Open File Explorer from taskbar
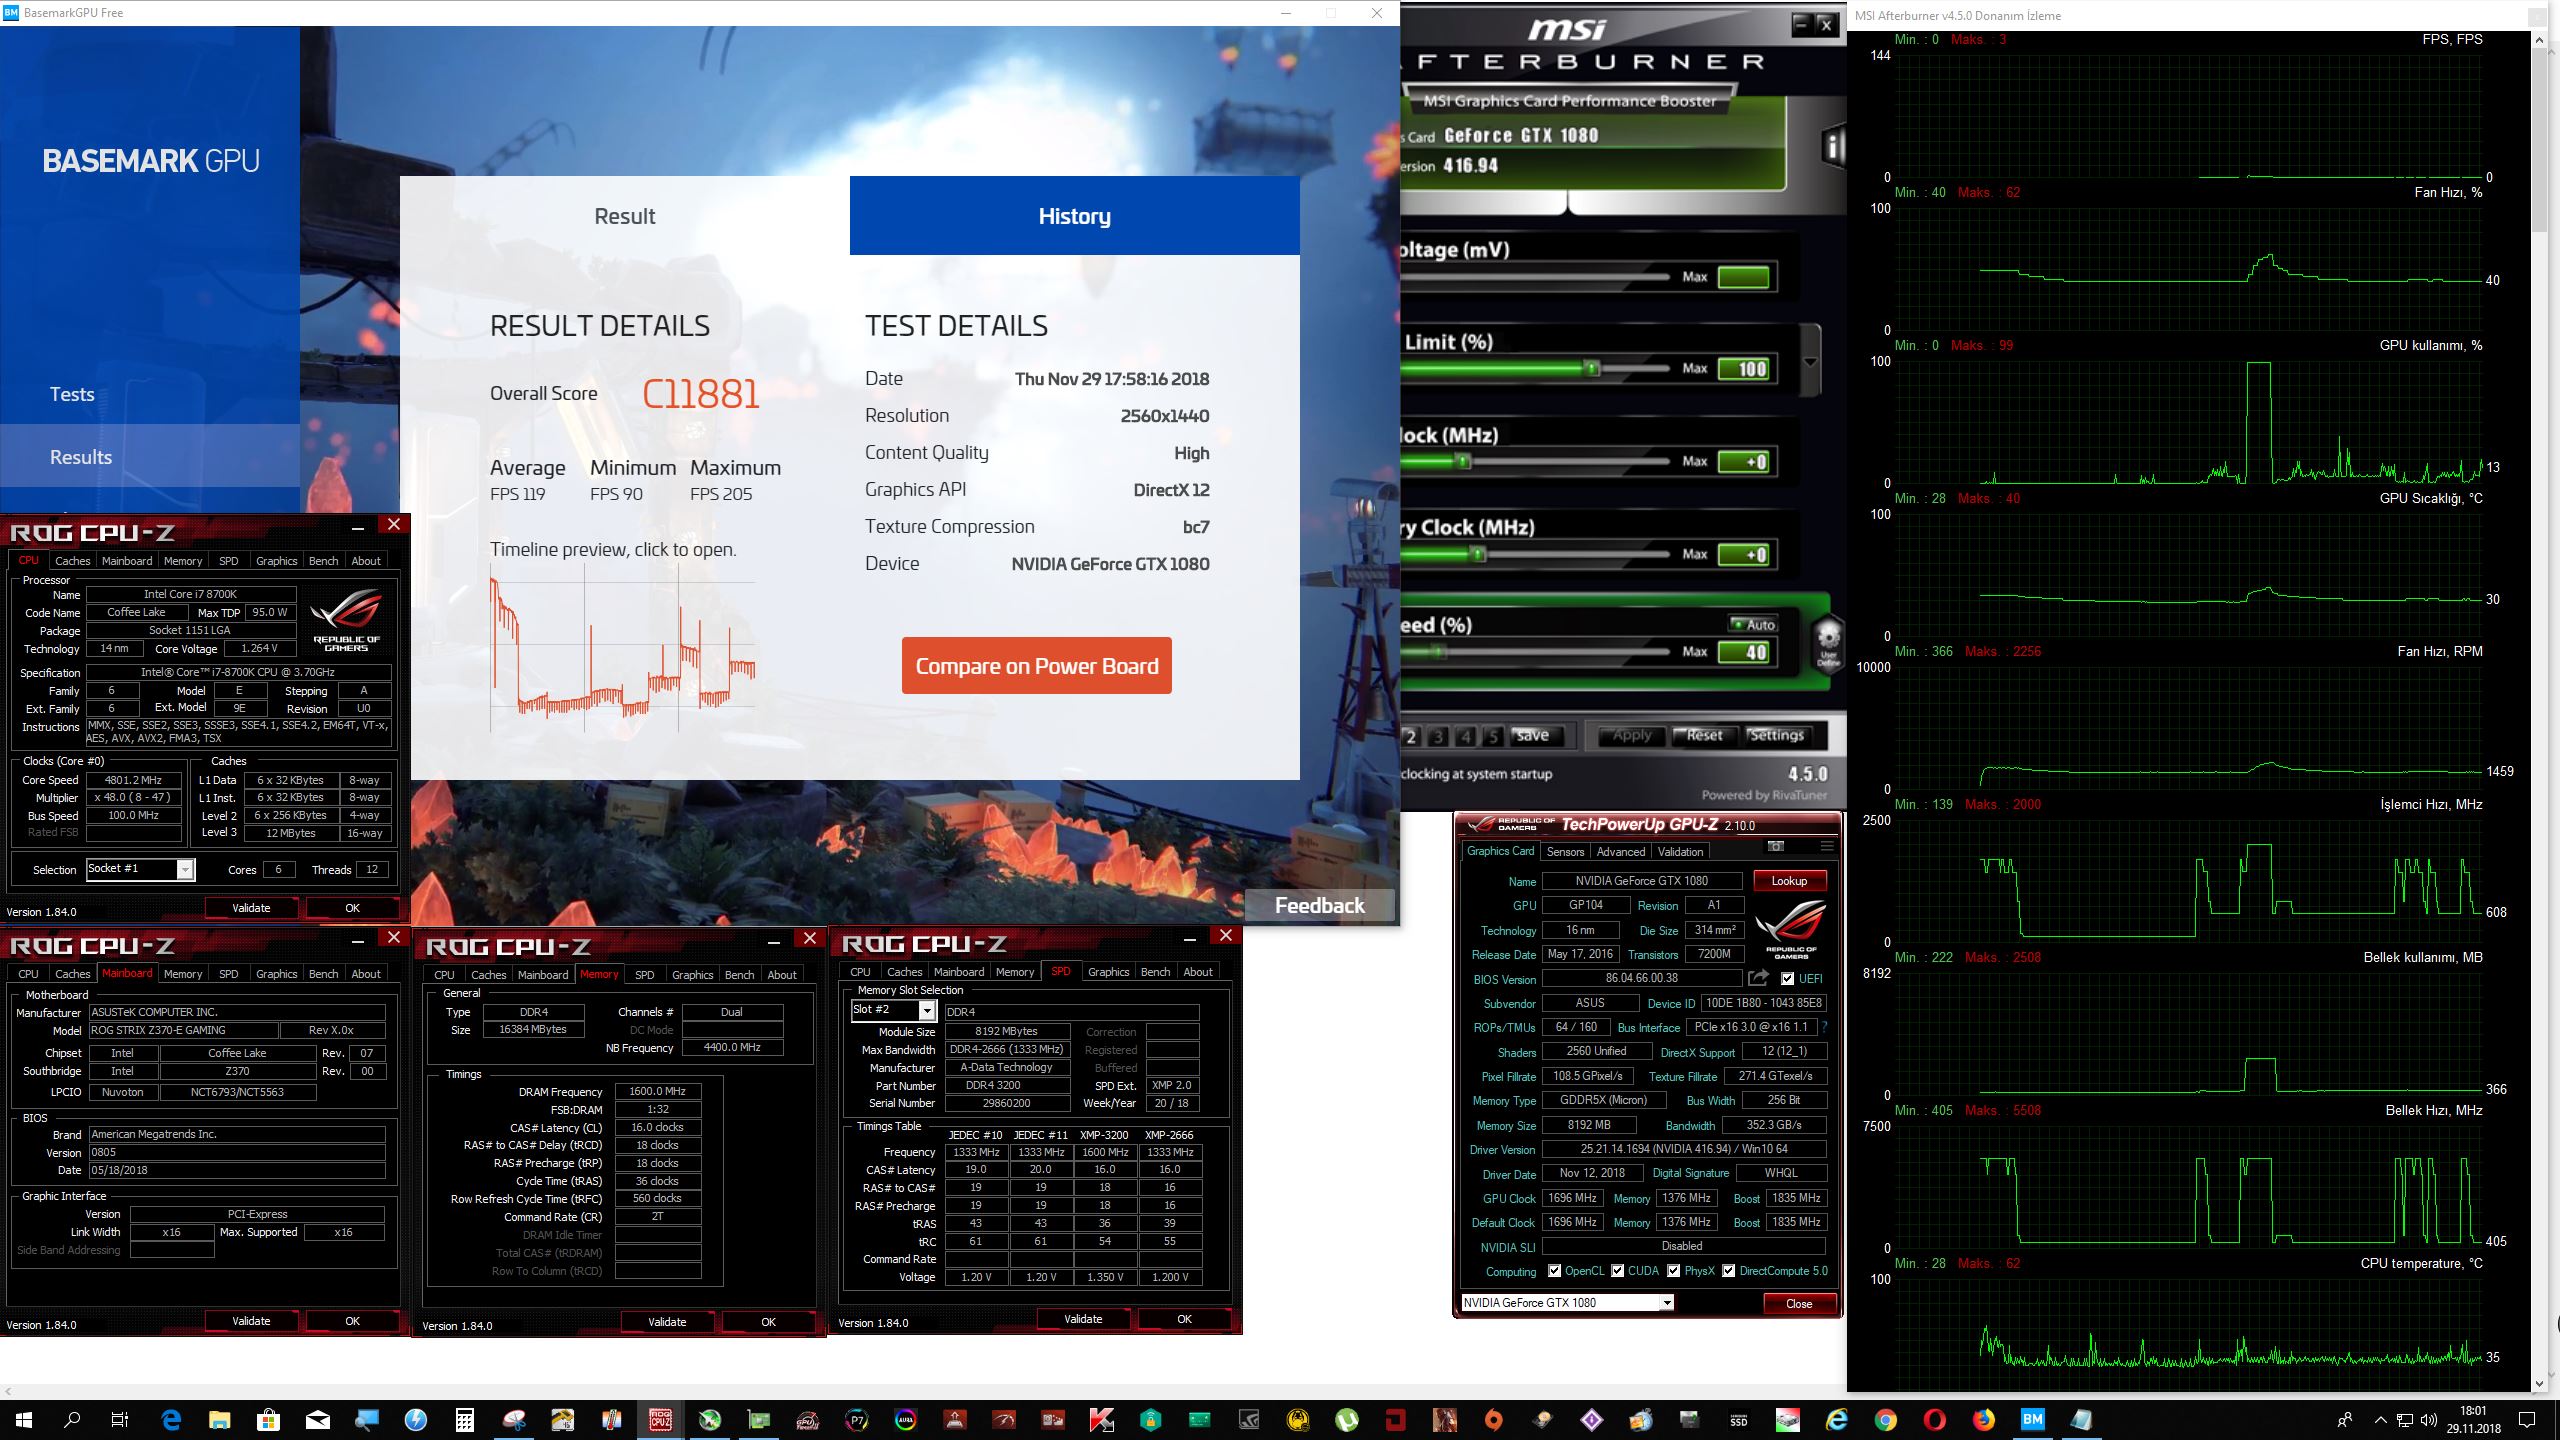The width and height of the screenshot is (2560, 1440). tap(219, 1419)
